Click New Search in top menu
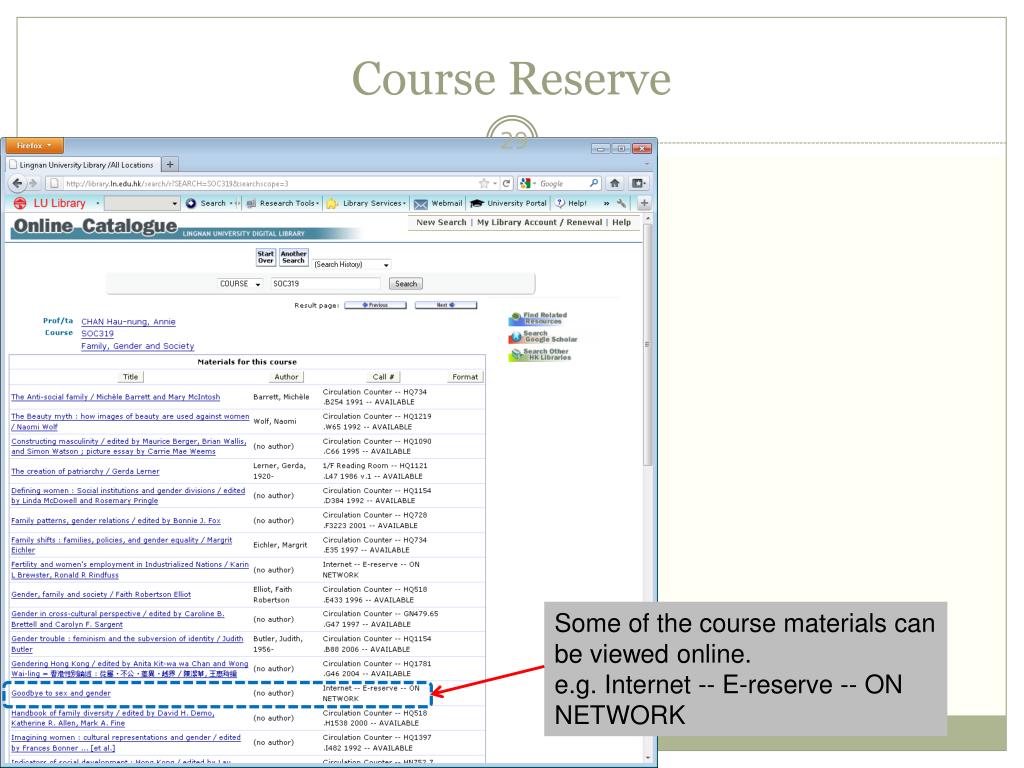This screenshot has width=1024, height=768. point(441,222)
